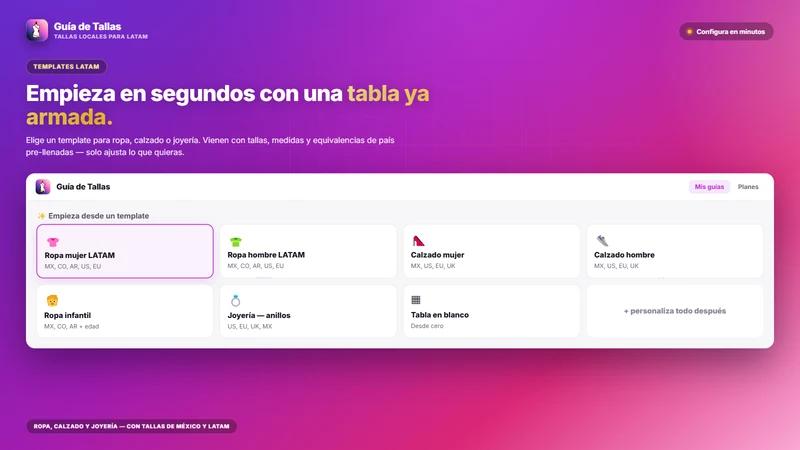Click the red high heel icon
Viewport: 800px width, 450px height.
418,241
